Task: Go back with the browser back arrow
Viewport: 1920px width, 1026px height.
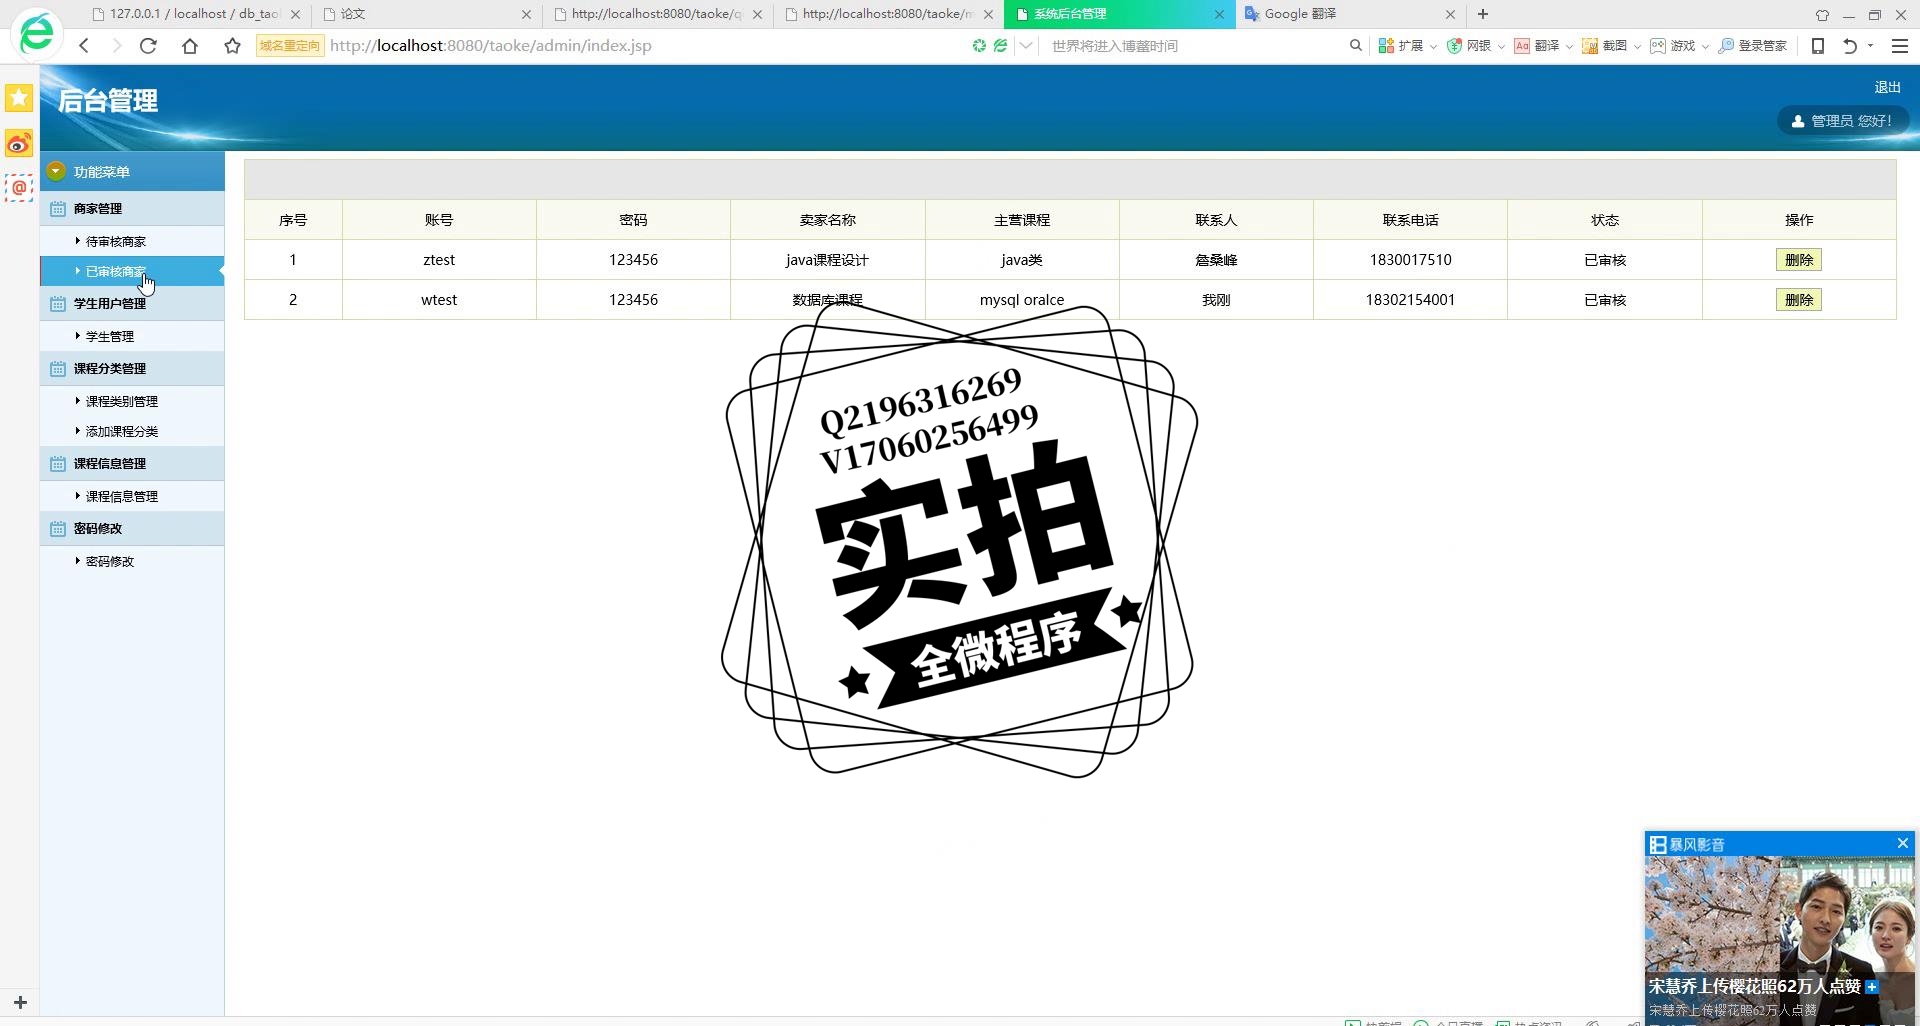Action: tap(84, 46)
